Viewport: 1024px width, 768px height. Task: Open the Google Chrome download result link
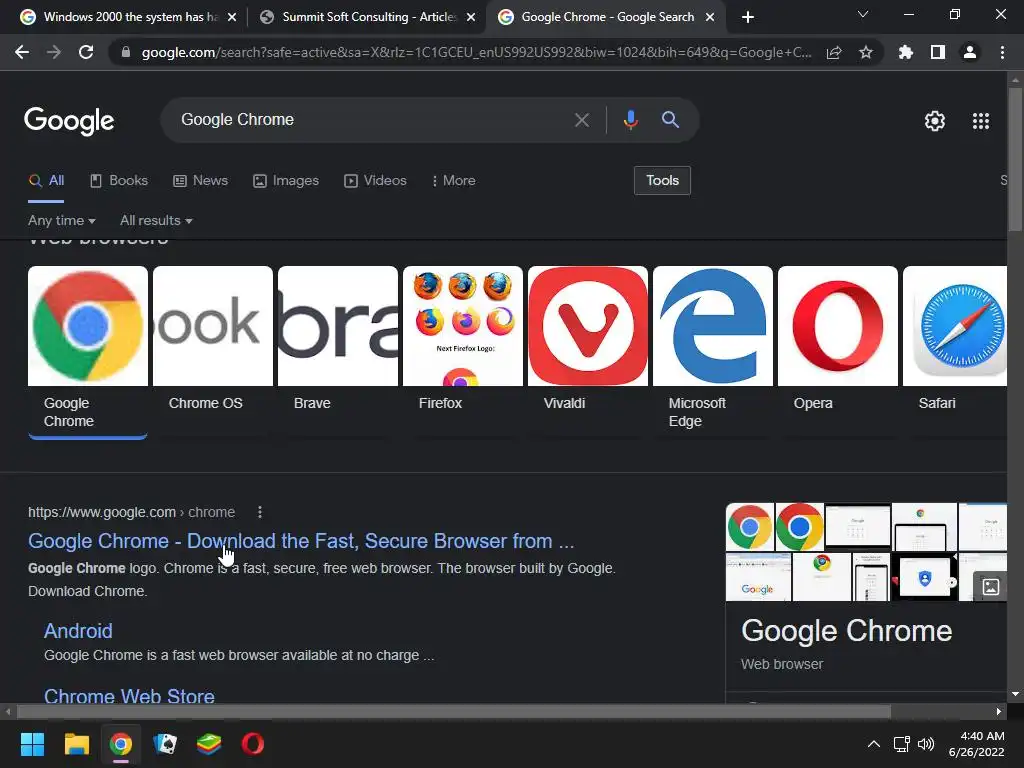pyautogui.click(x=301, y=541)
